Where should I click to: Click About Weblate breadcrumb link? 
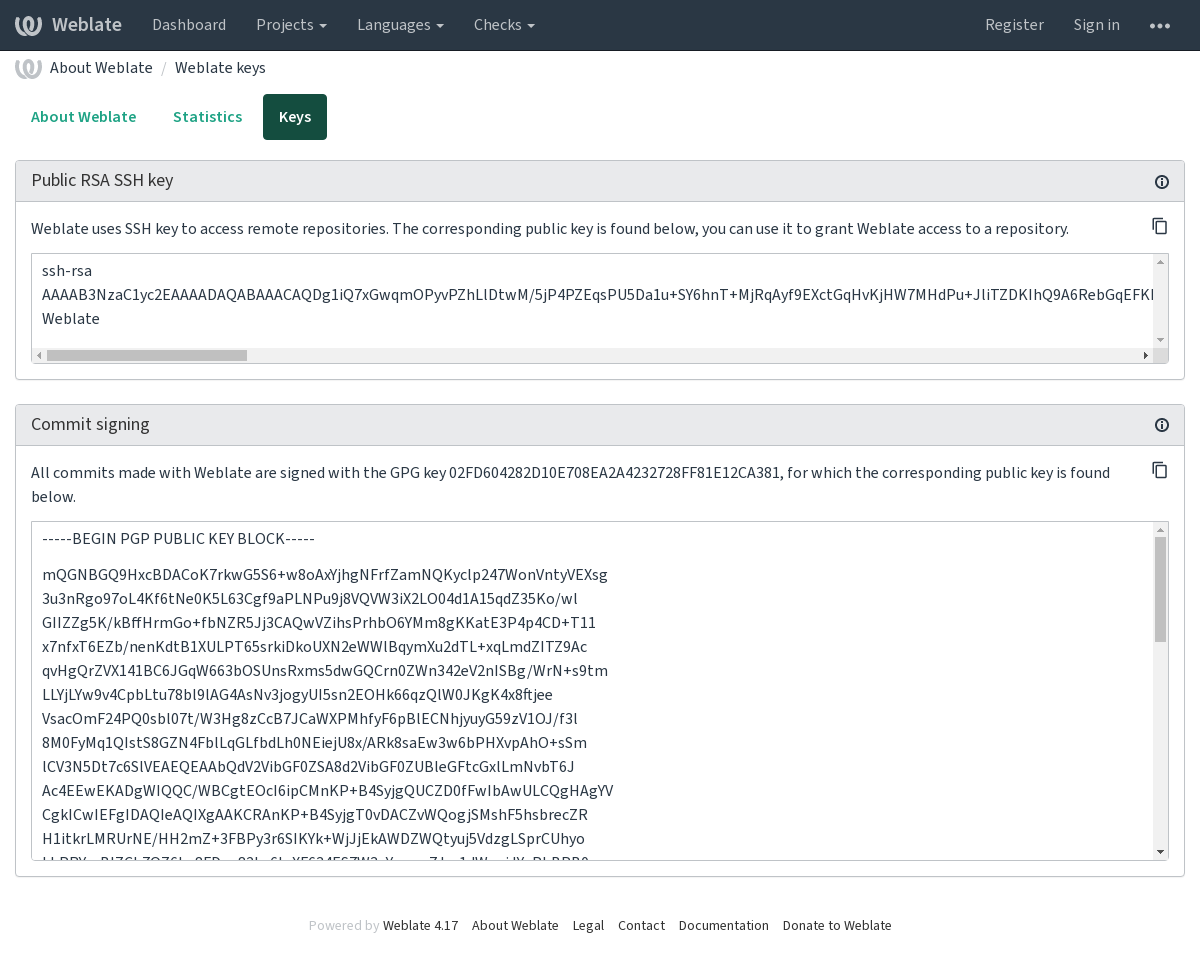coord(101,68)
